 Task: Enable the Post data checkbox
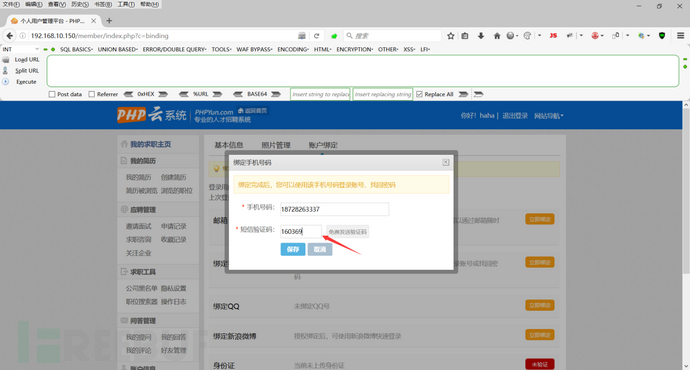[52, 94]
